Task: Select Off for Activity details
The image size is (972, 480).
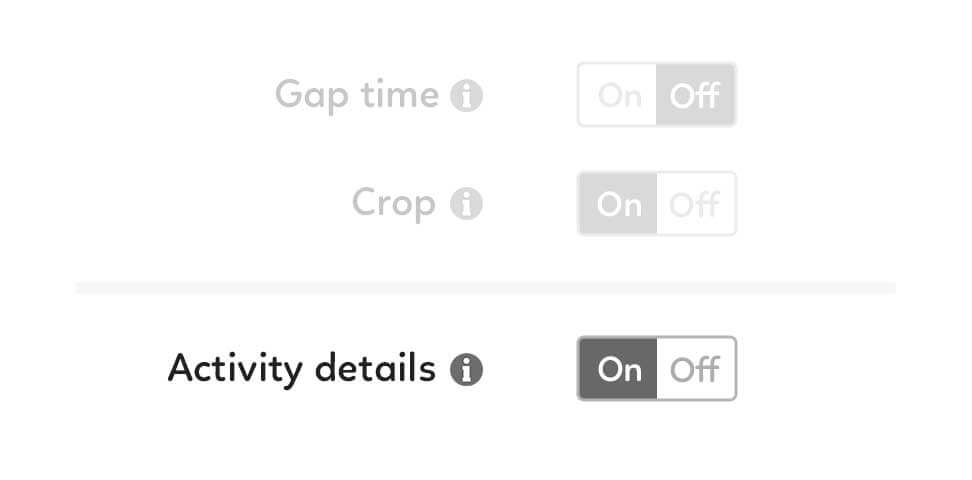Action: [x=696, y=368]
